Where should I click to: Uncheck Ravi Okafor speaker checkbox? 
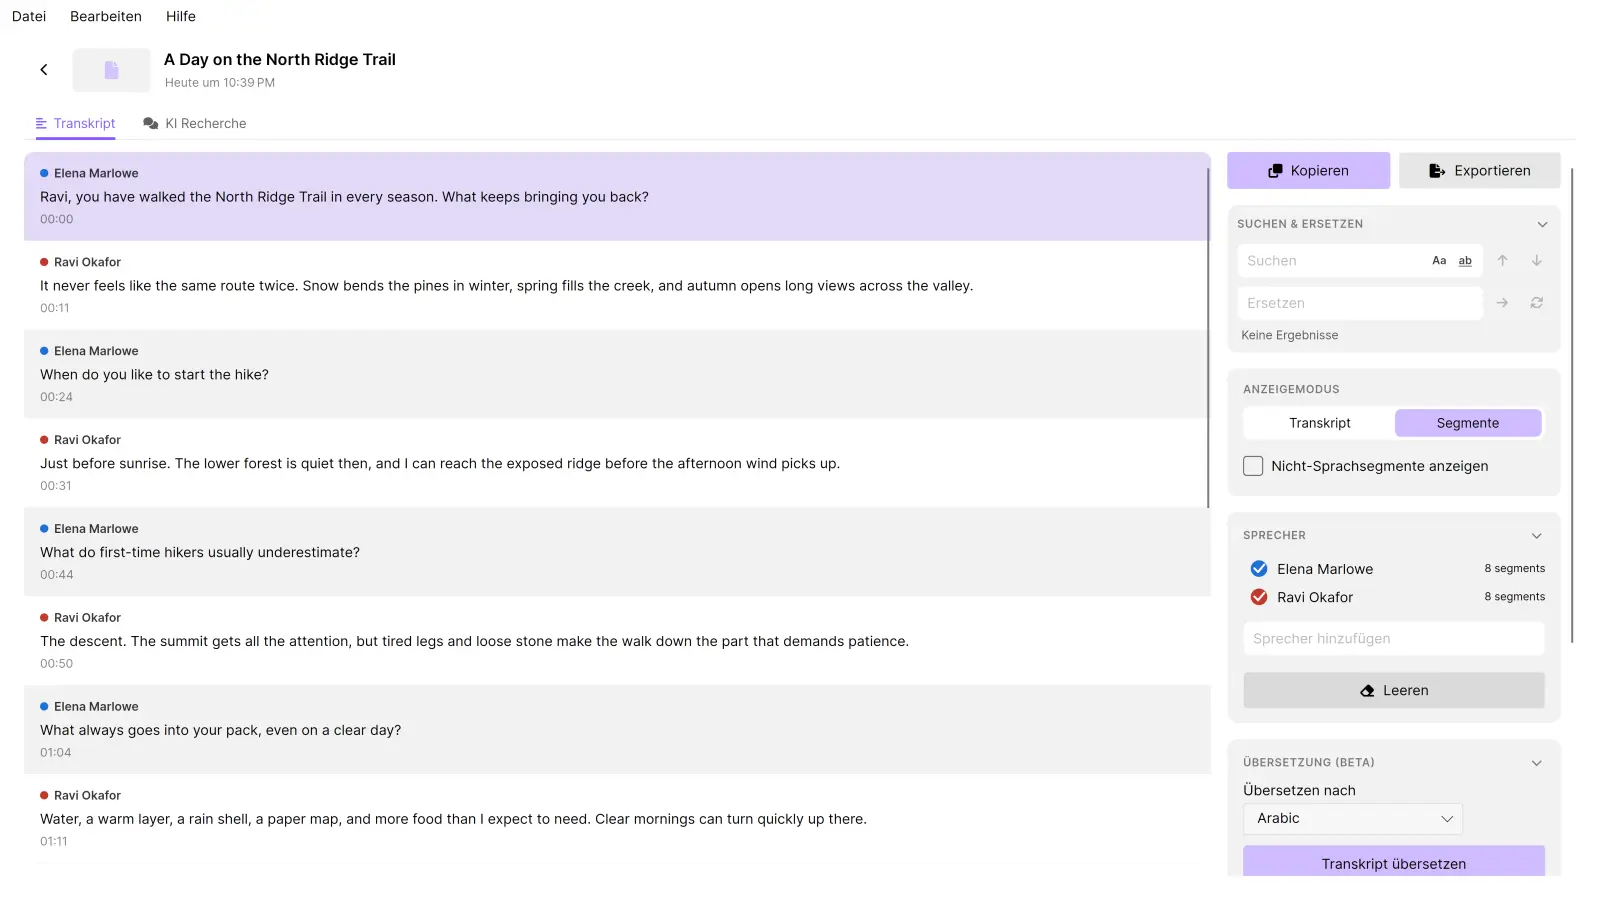[1259, 597]
